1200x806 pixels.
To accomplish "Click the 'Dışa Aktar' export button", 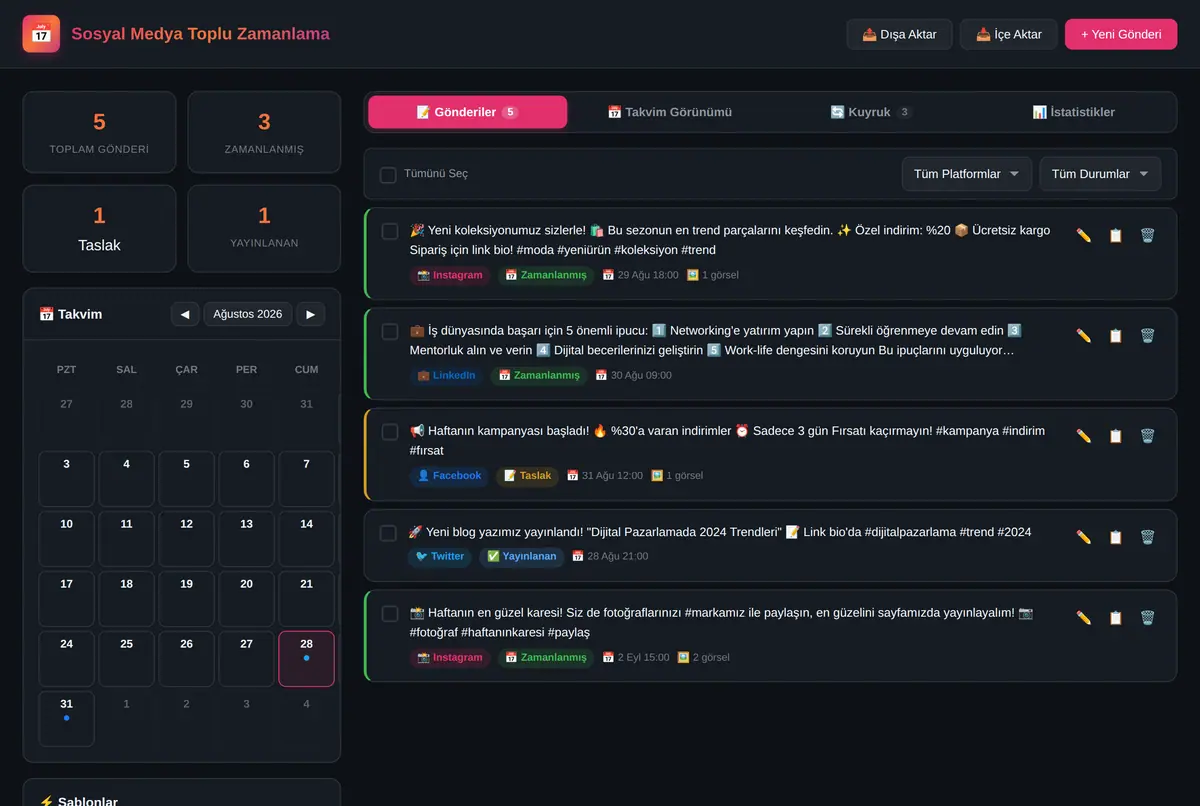I will tap(899, 34).
